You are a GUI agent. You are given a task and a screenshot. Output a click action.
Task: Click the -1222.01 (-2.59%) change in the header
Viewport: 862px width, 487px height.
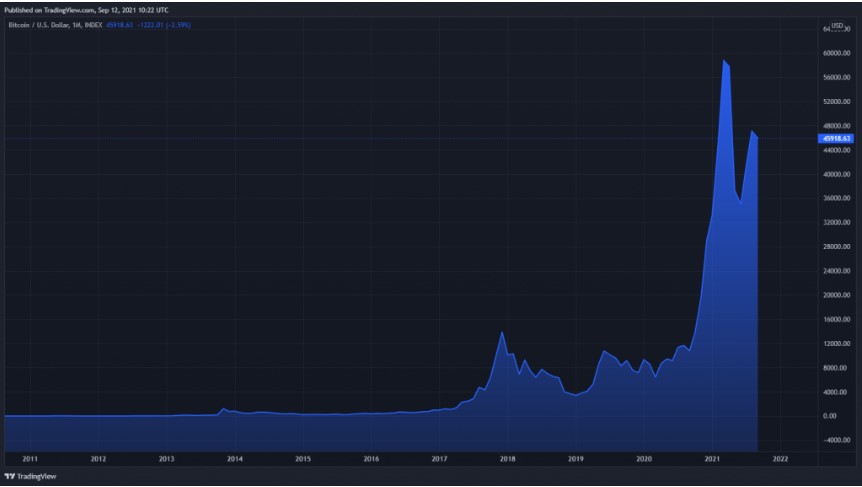tap(163, 25)
